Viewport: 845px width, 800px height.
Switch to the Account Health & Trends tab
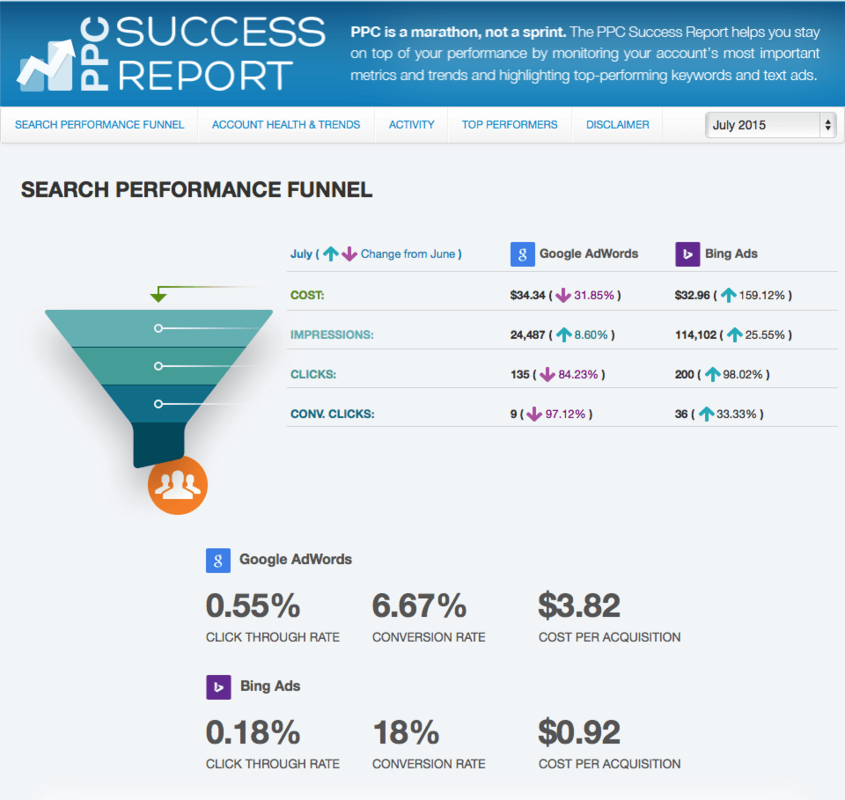point(286,125)
